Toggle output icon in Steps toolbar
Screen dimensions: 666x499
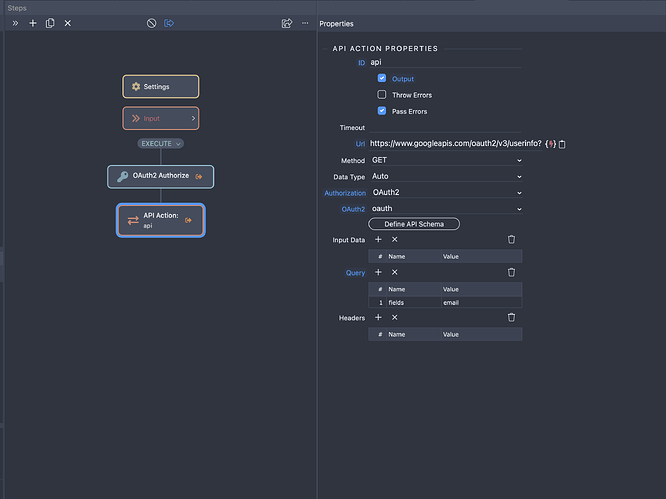(169, 23)
